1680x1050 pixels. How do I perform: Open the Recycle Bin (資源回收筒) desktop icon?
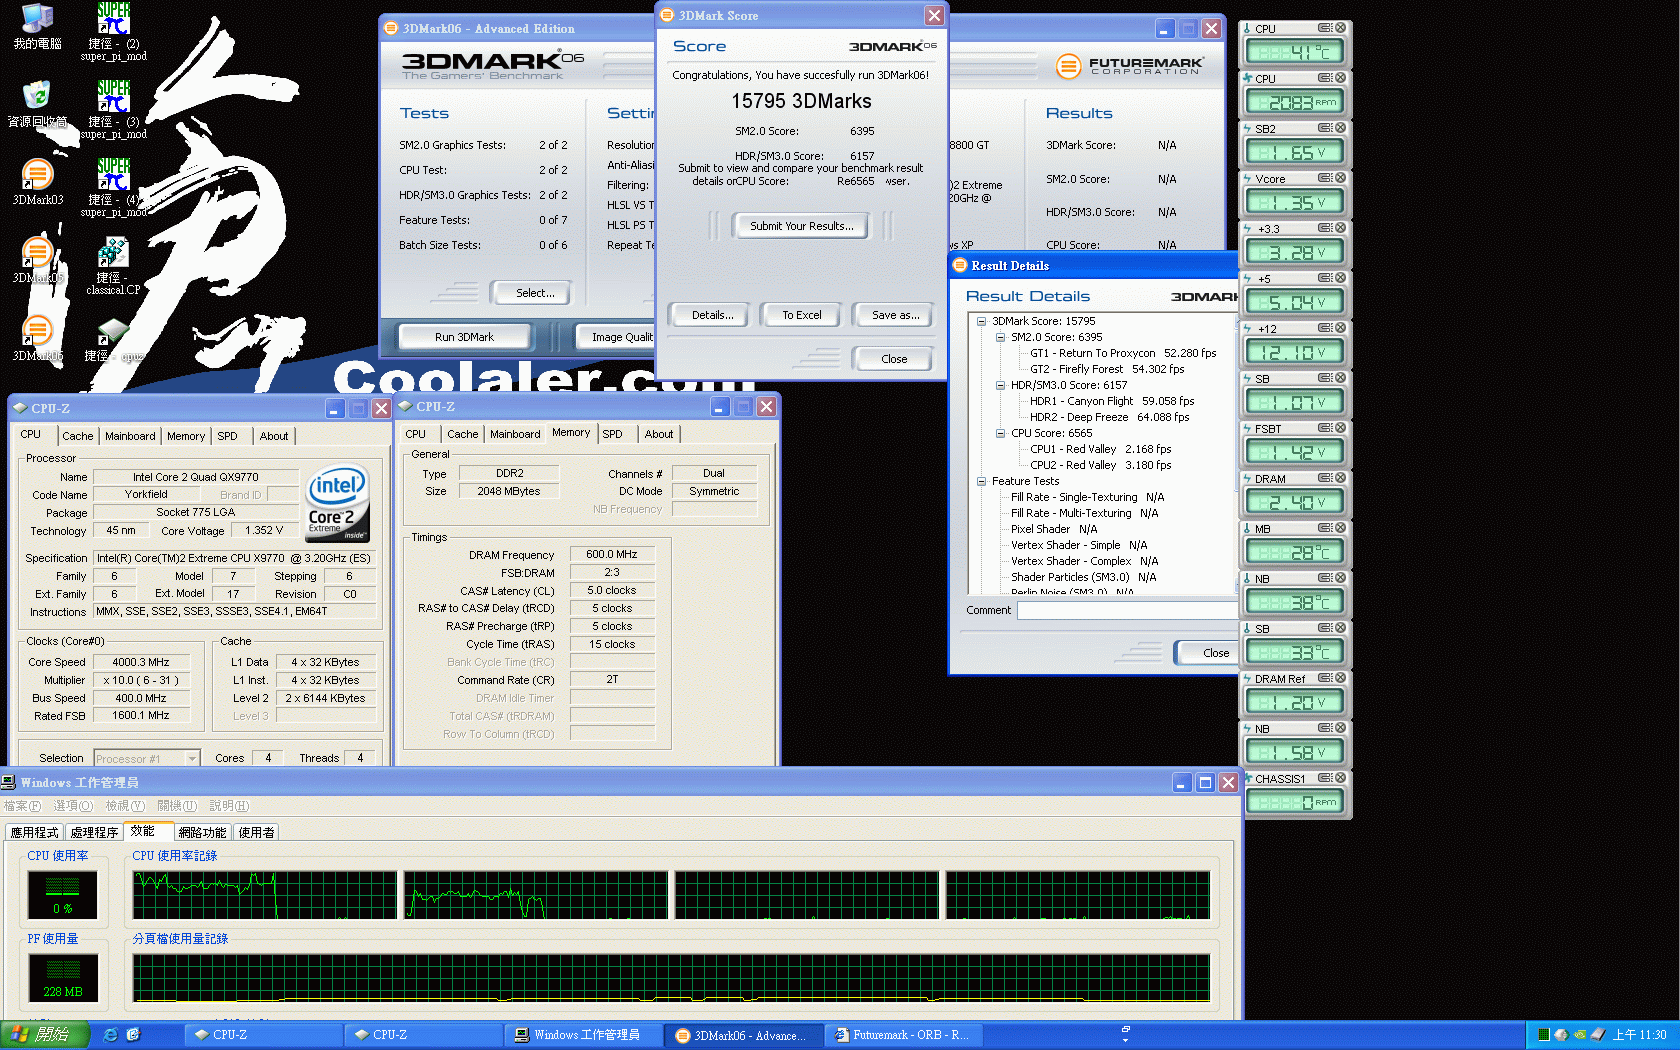click(37, 98)
